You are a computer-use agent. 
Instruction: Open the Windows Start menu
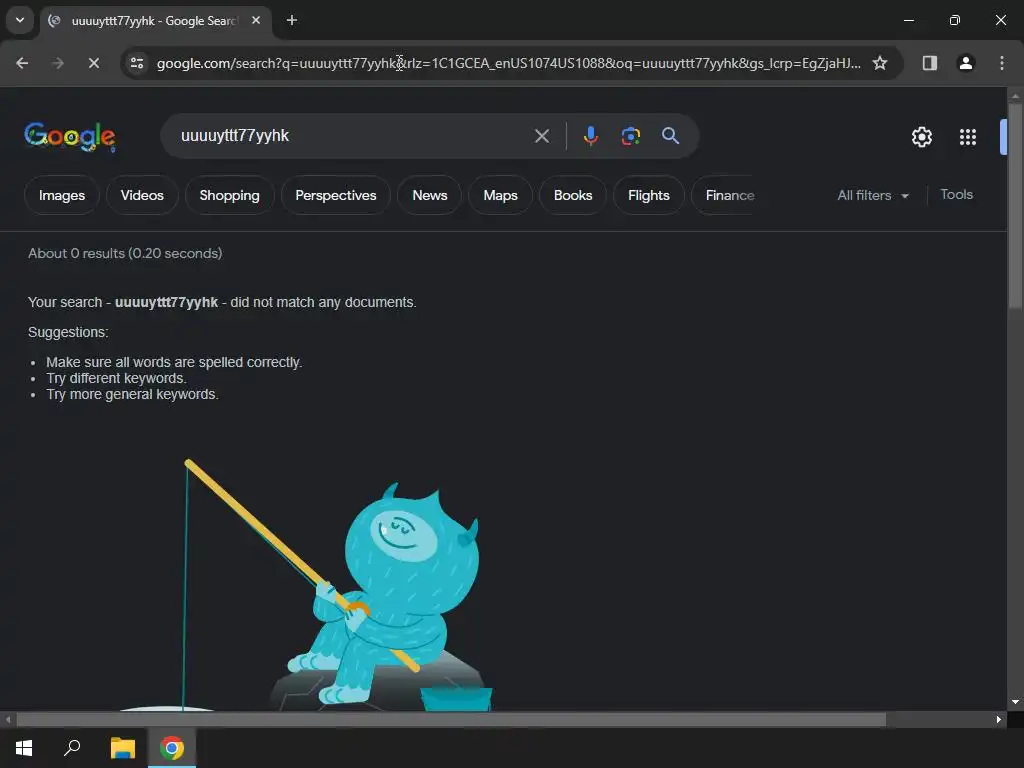pos(24,748)
